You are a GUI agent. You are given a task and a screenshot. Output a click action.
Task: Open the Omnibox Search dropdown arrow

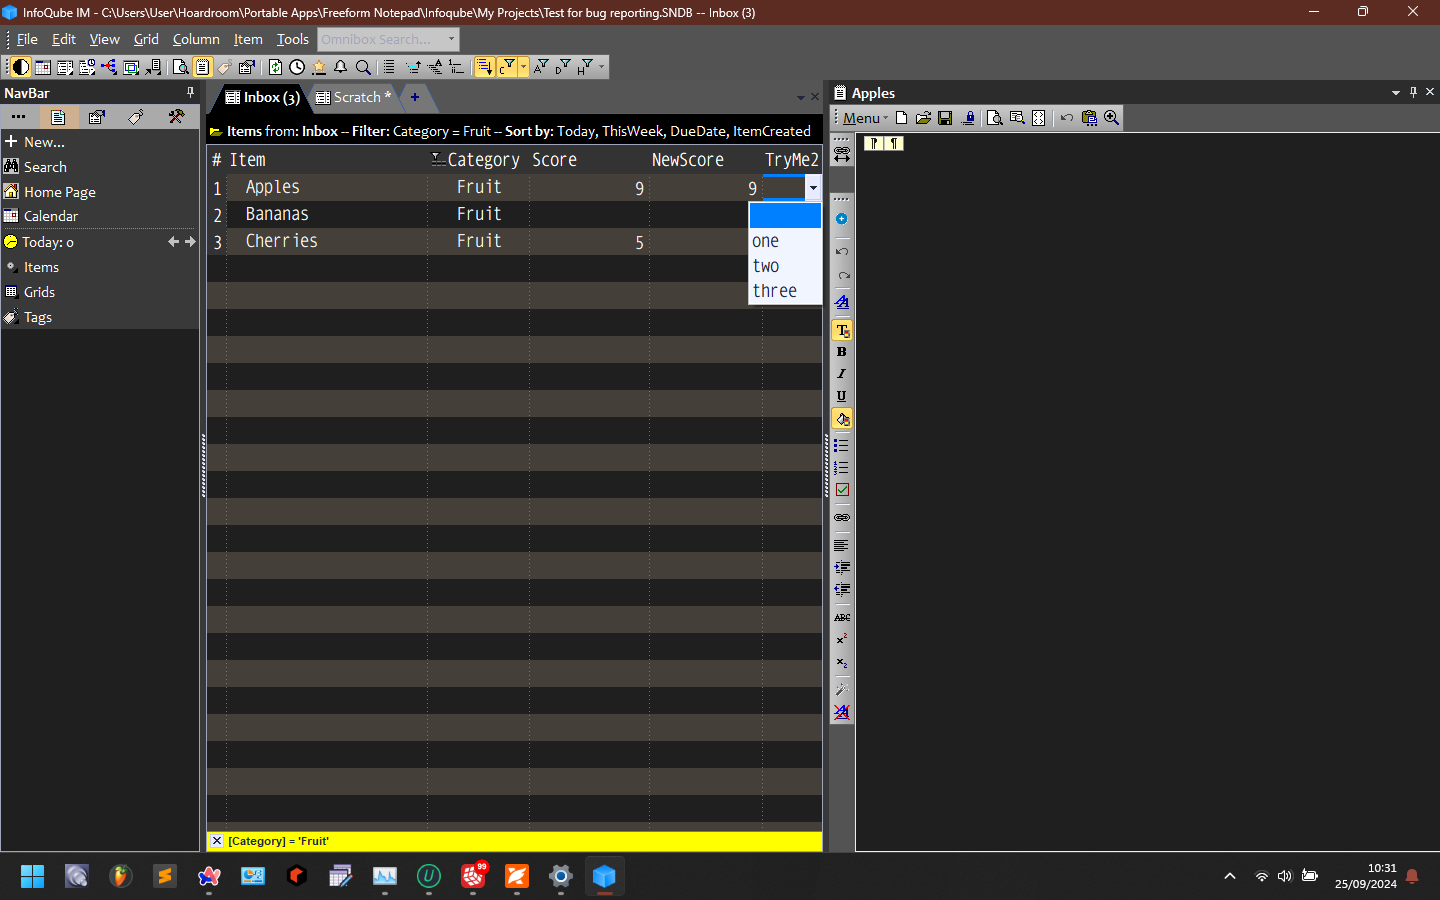[452, 39]
